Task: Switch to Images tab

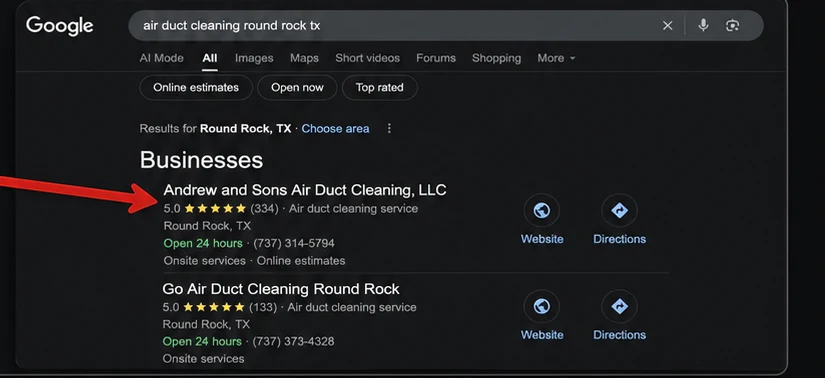Action: [254, 58]
